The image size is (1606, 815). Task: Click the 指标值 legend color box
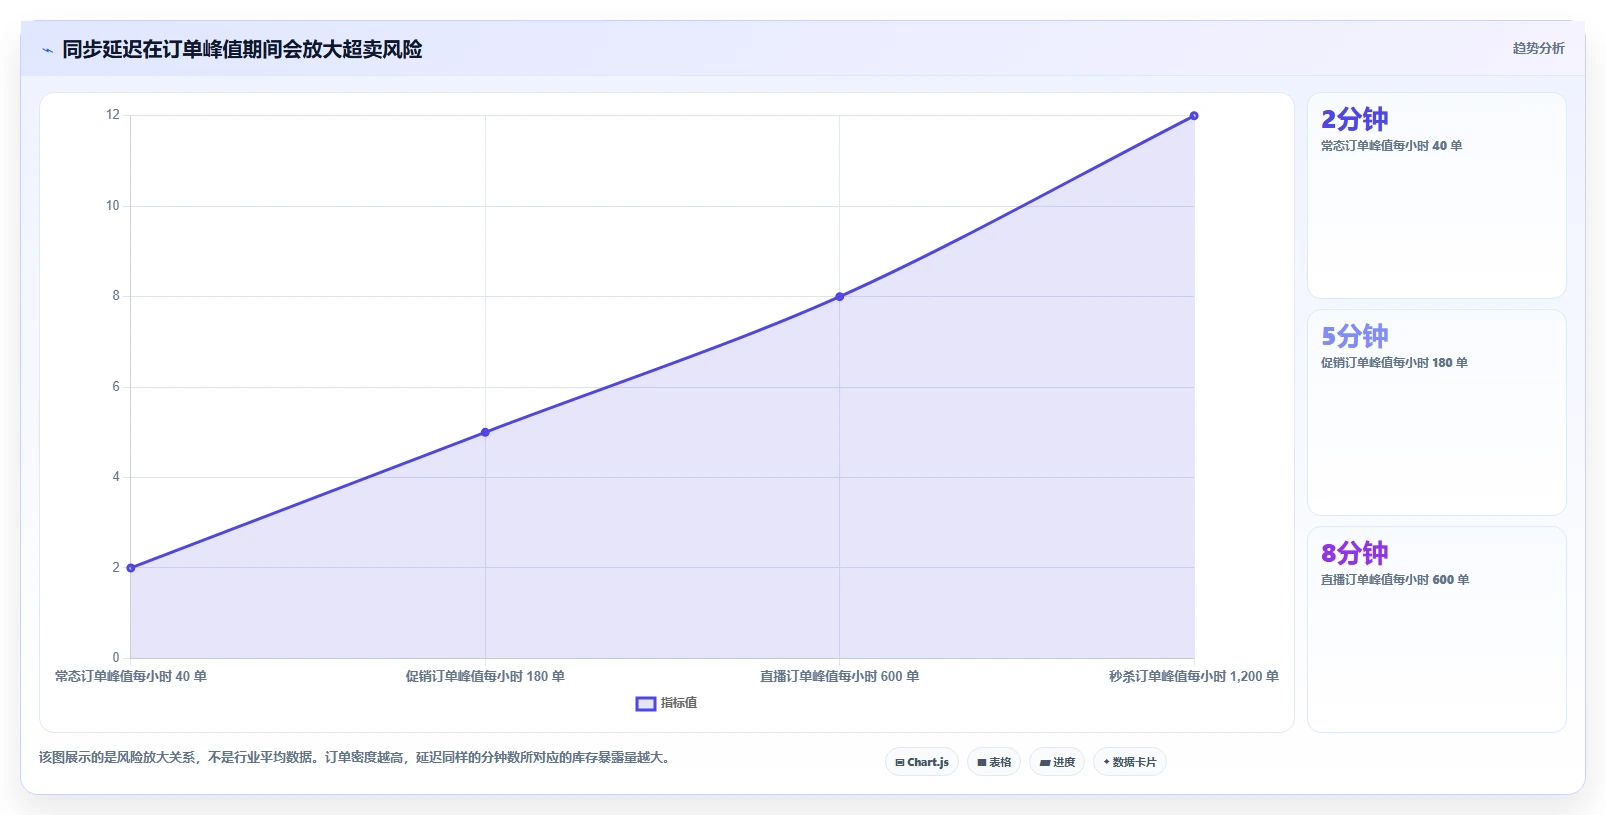(646, 704)
